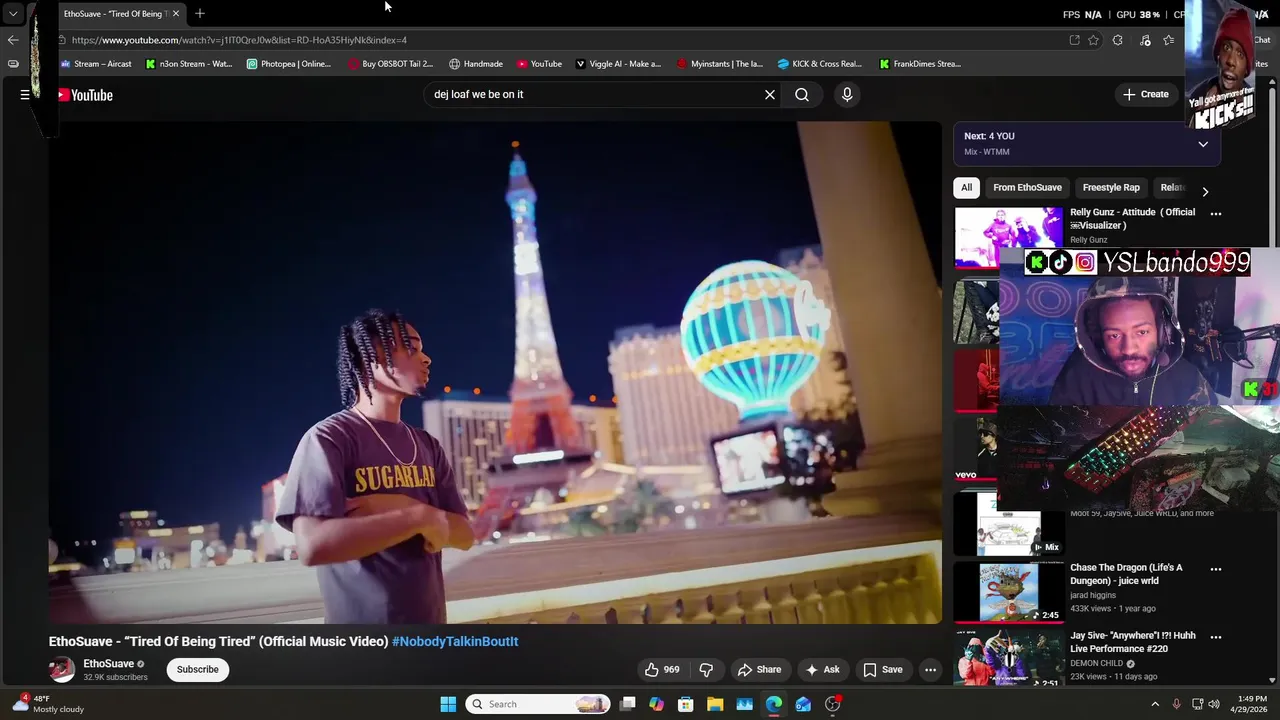Click the youtube.com address bar
1280x720 pixels.
[x=560, y=40]
